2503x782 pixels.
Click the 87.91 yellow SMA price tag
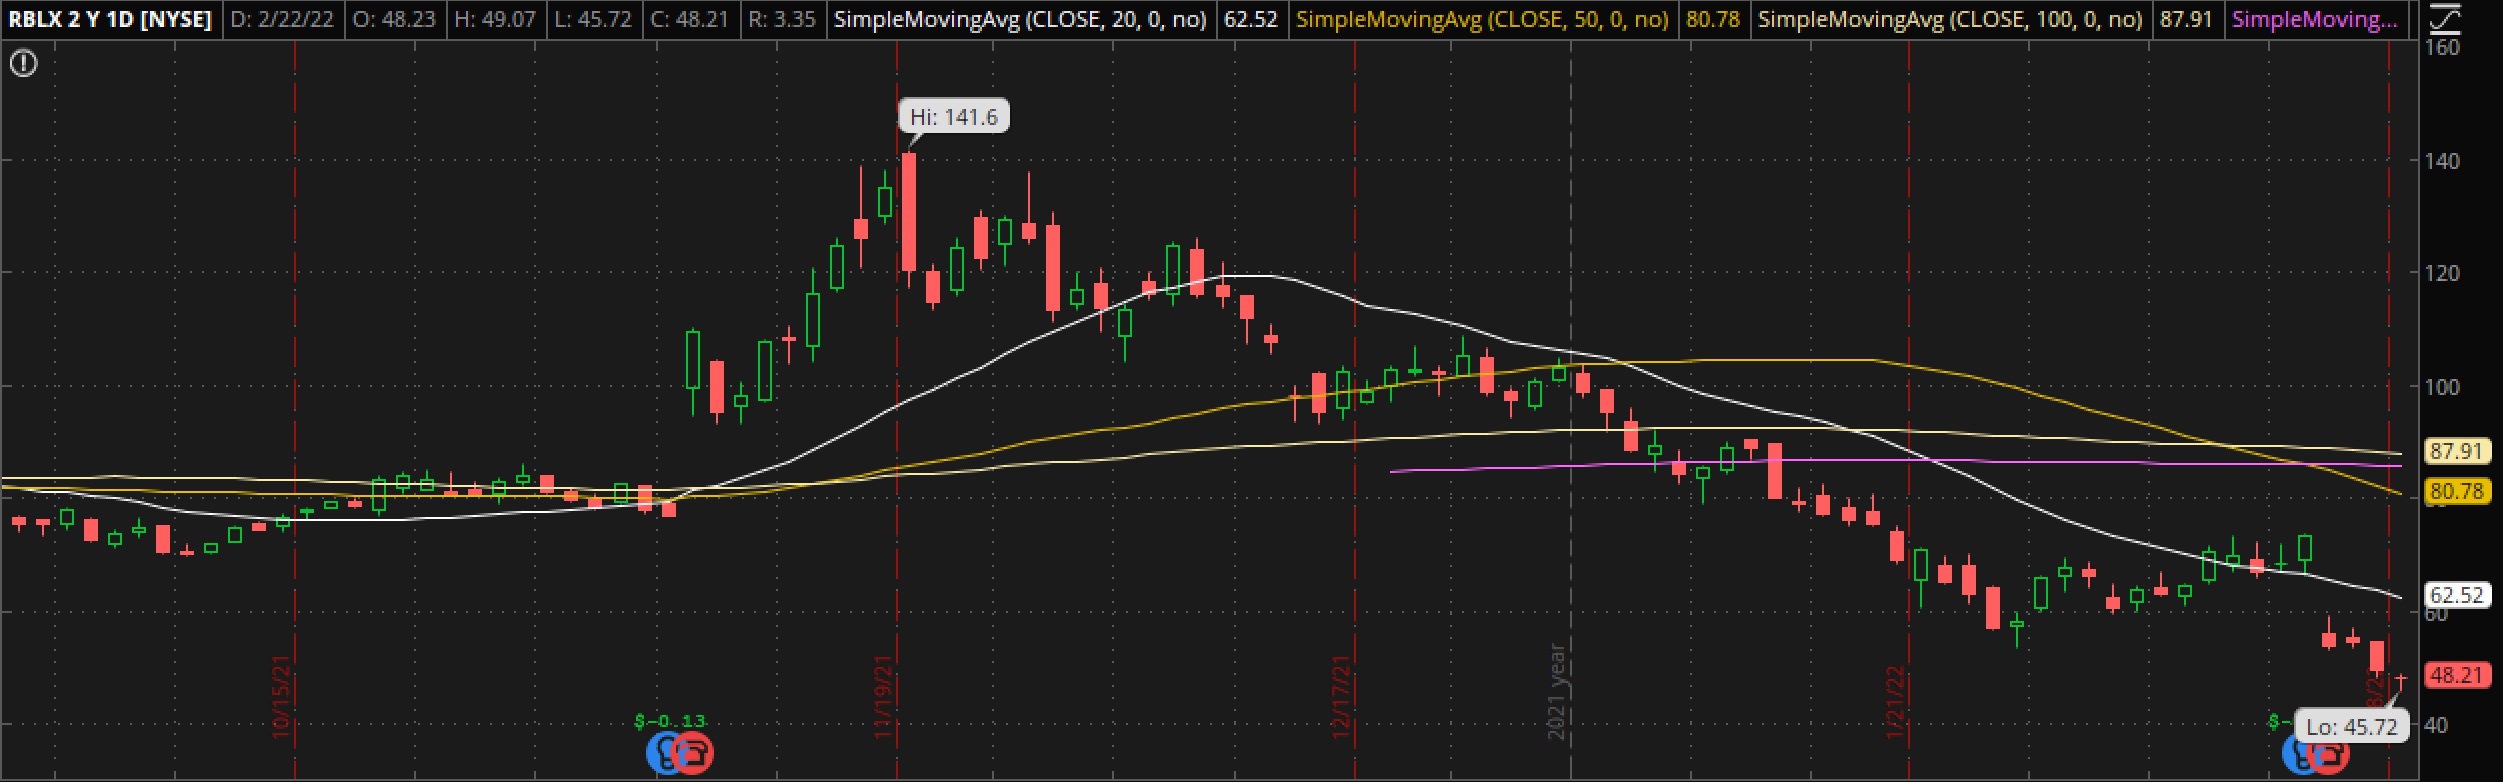click(2456, 451)
